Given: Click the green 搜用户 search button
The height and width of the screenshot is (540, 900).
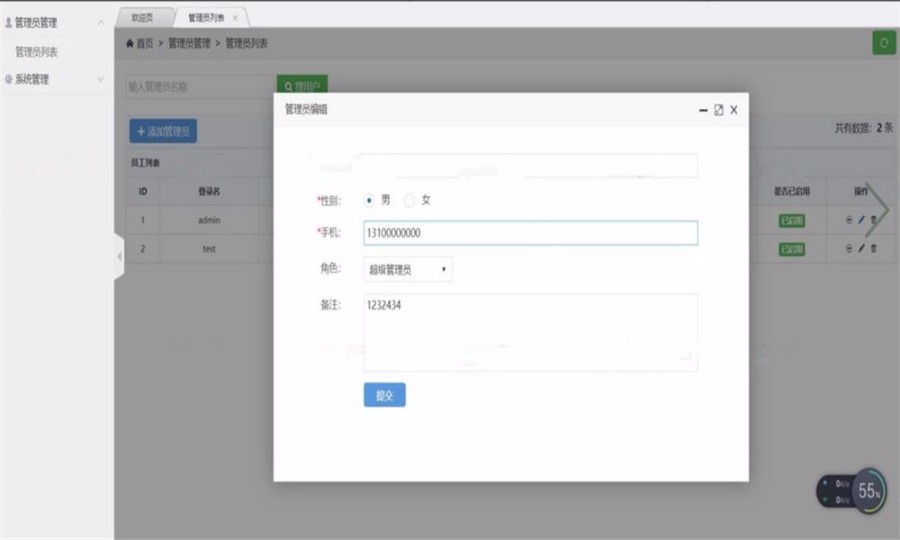Looking at the screenshot, I should coord(302,84).
